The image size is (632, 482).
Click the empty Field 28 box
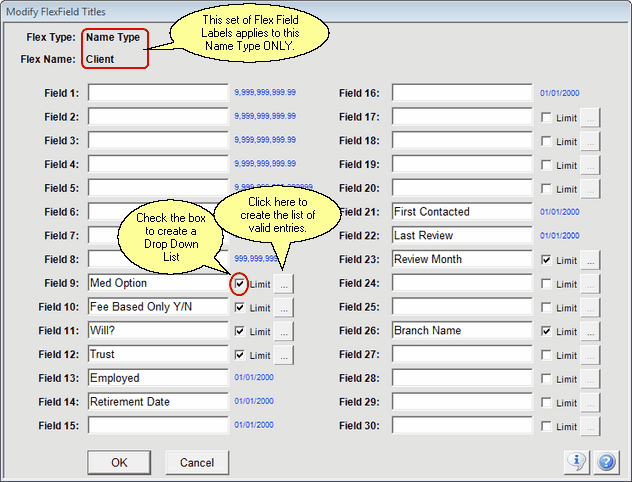point(462,378)
